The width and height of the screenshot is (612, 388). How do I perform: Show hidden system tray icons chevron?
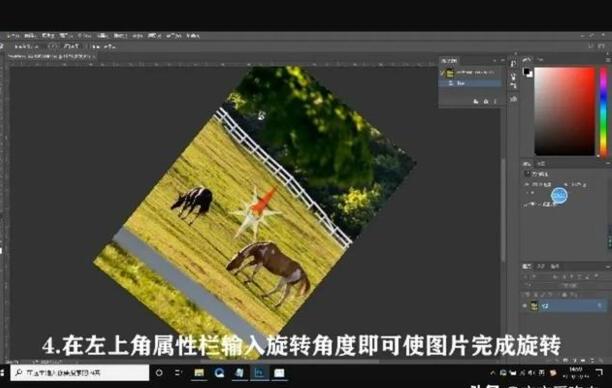[493, 373]
